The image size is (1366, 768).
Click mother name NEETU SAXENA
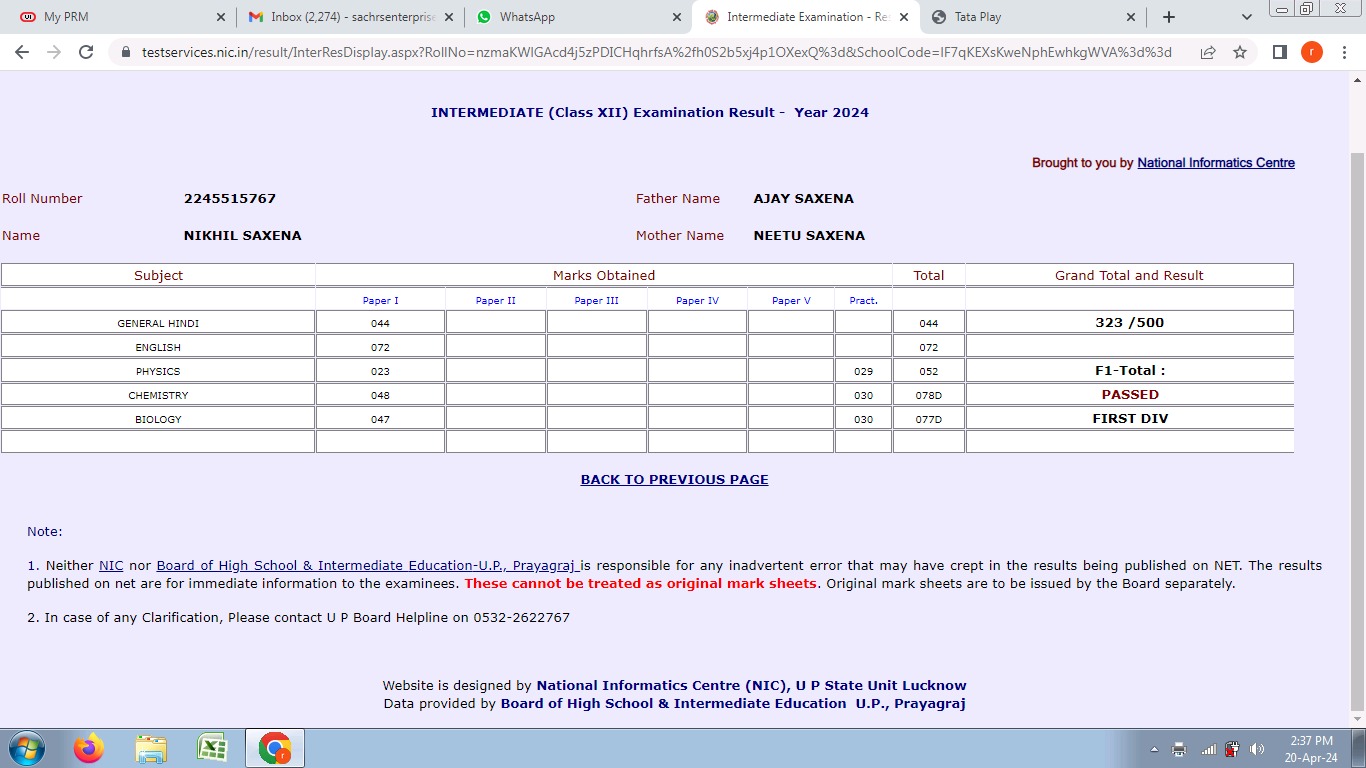click(809, 236)
